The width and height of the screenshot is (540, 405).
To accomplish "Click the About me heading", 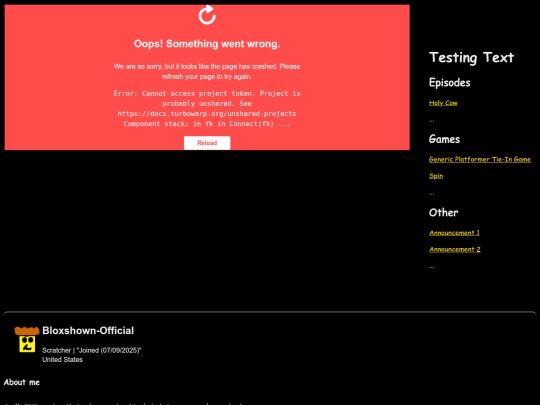I will (x=22, y=382).
